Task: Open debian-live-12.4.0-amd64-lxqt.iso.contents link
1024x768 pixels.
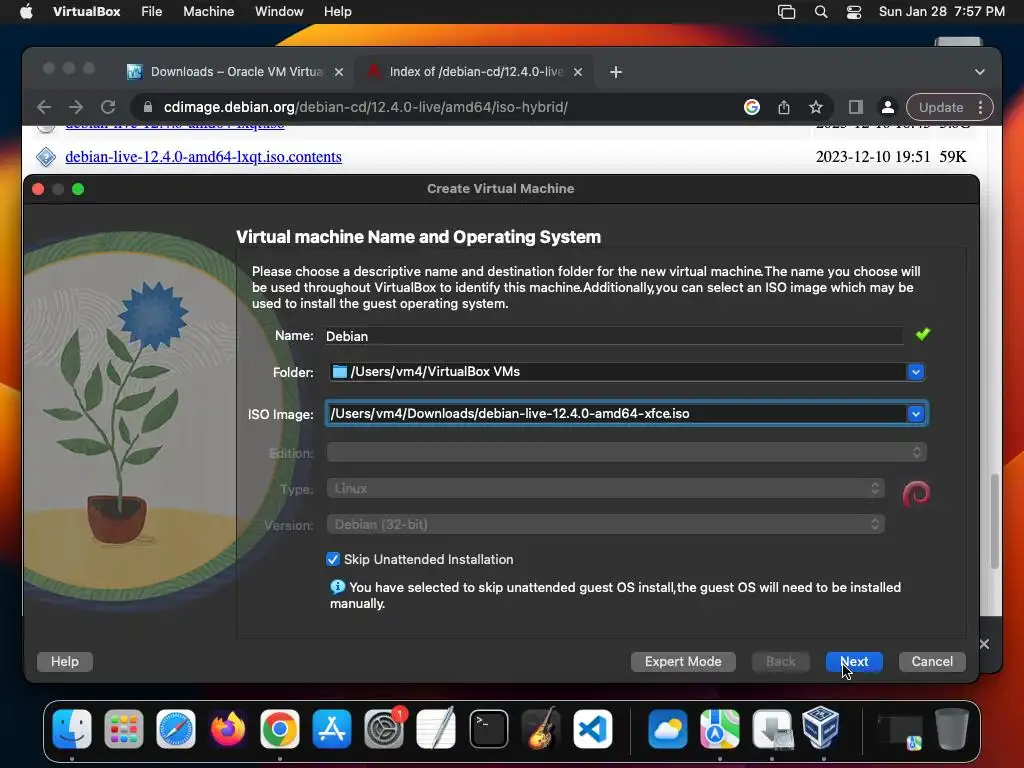Action: point(203,157)
